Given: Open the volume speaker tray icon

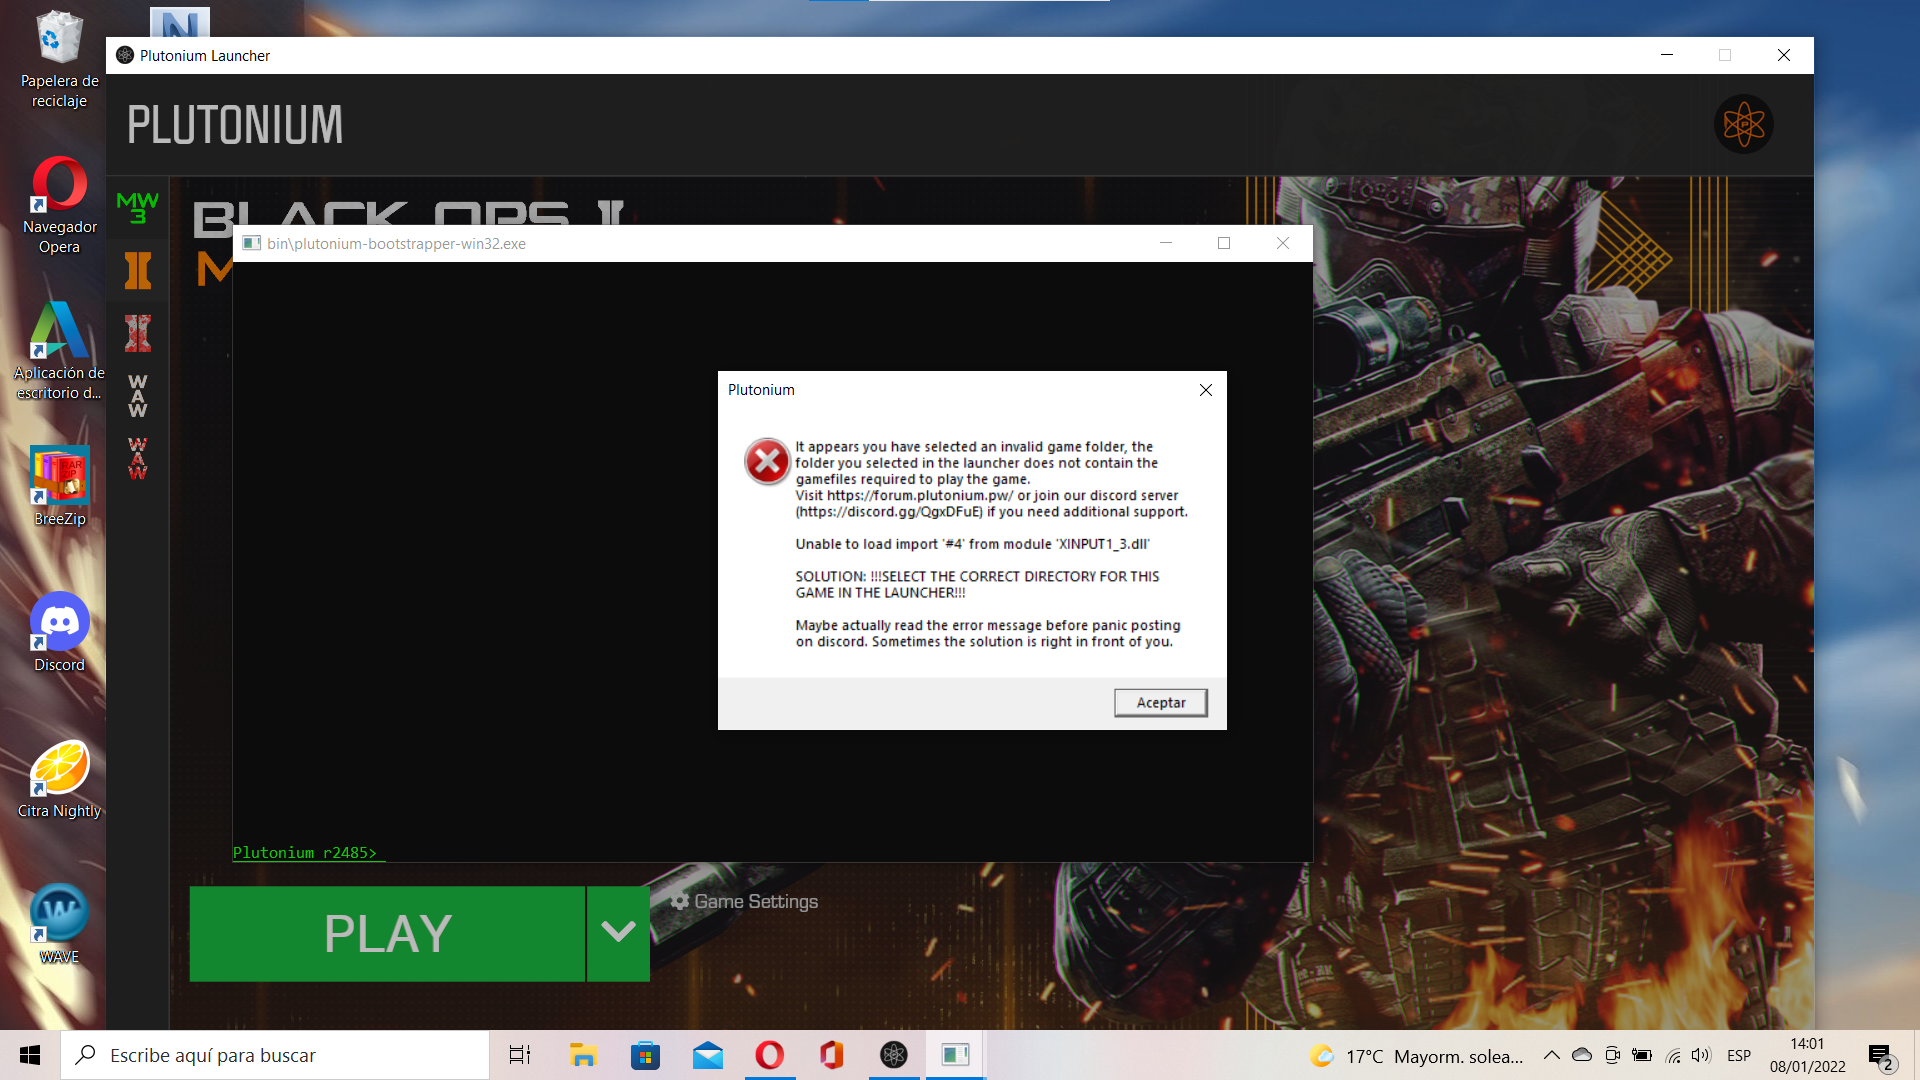Looking at the screenshot, I should coord(1701,1055).
